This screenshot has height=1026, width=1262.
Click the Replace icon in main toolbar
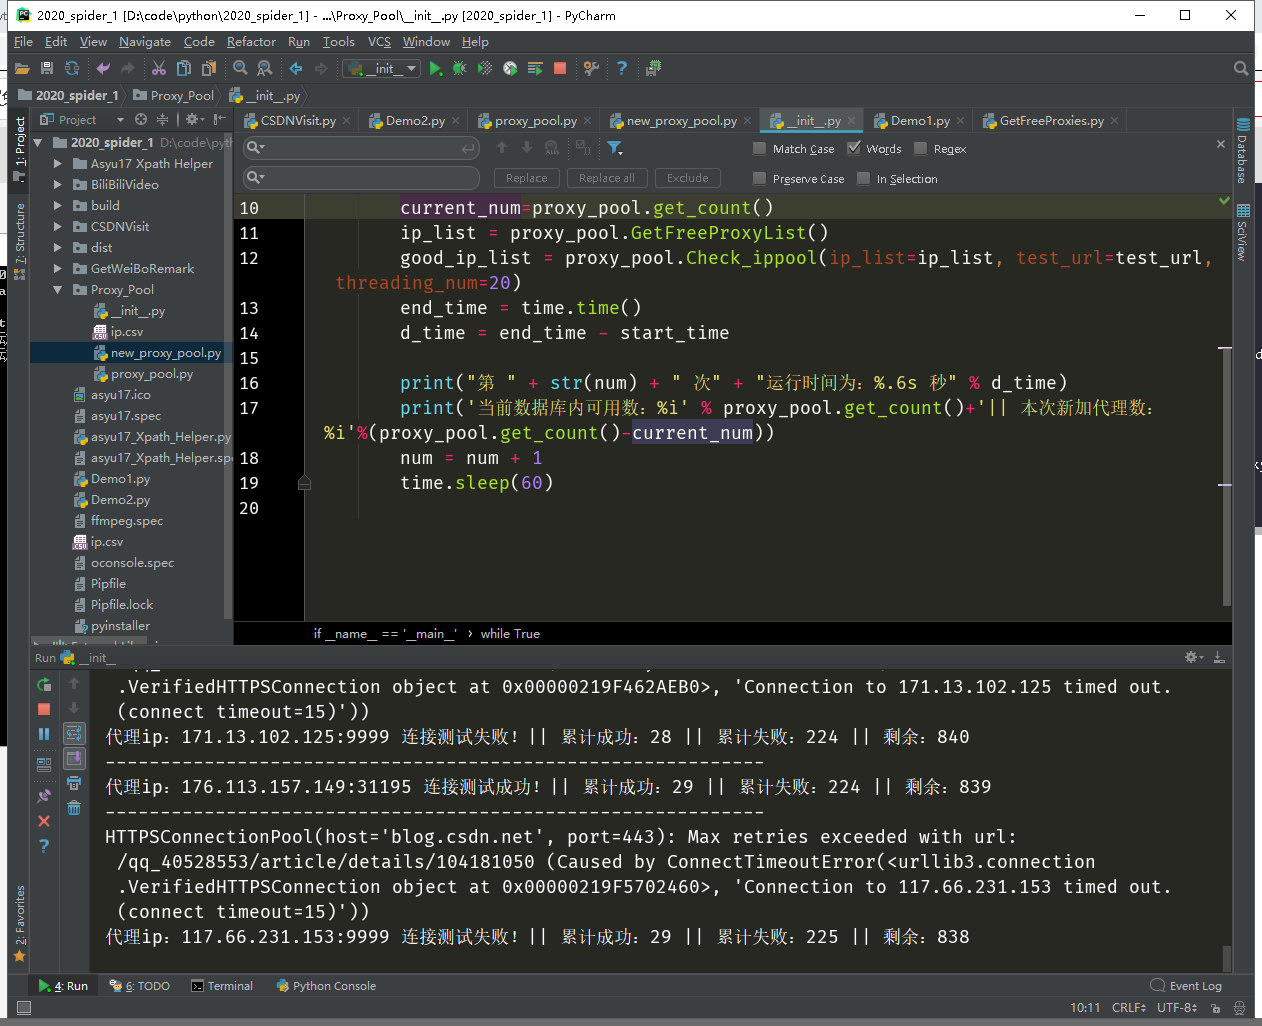click(265, 69)
